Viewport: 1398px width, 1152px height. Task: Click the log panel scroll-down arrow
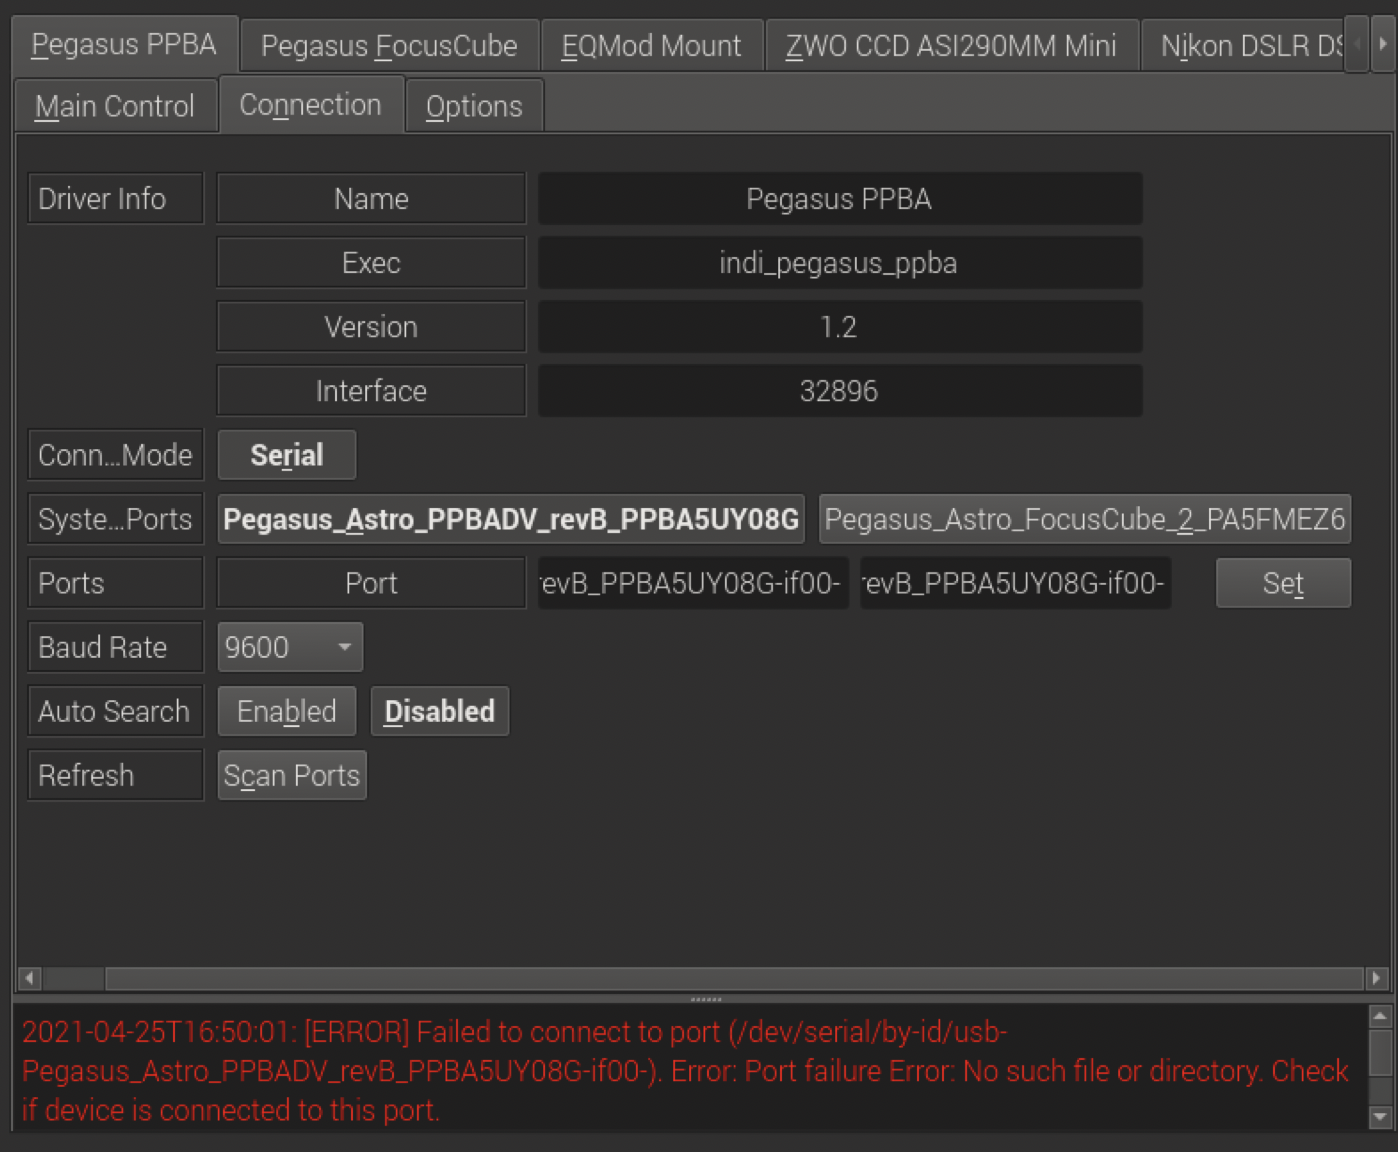1380,1116
